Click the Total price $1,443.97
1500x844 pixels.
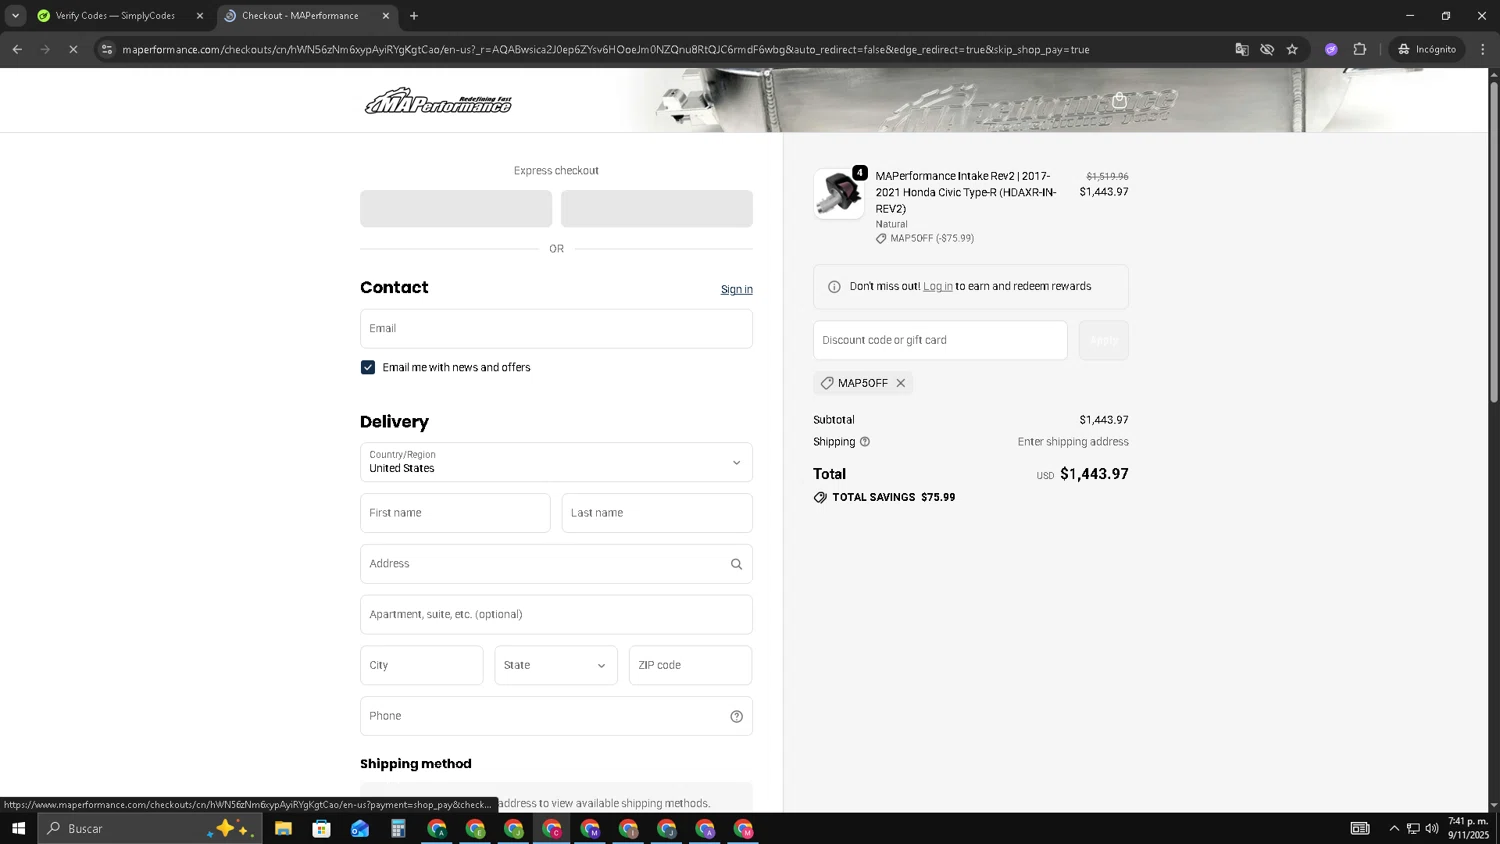coord(1094,474)
